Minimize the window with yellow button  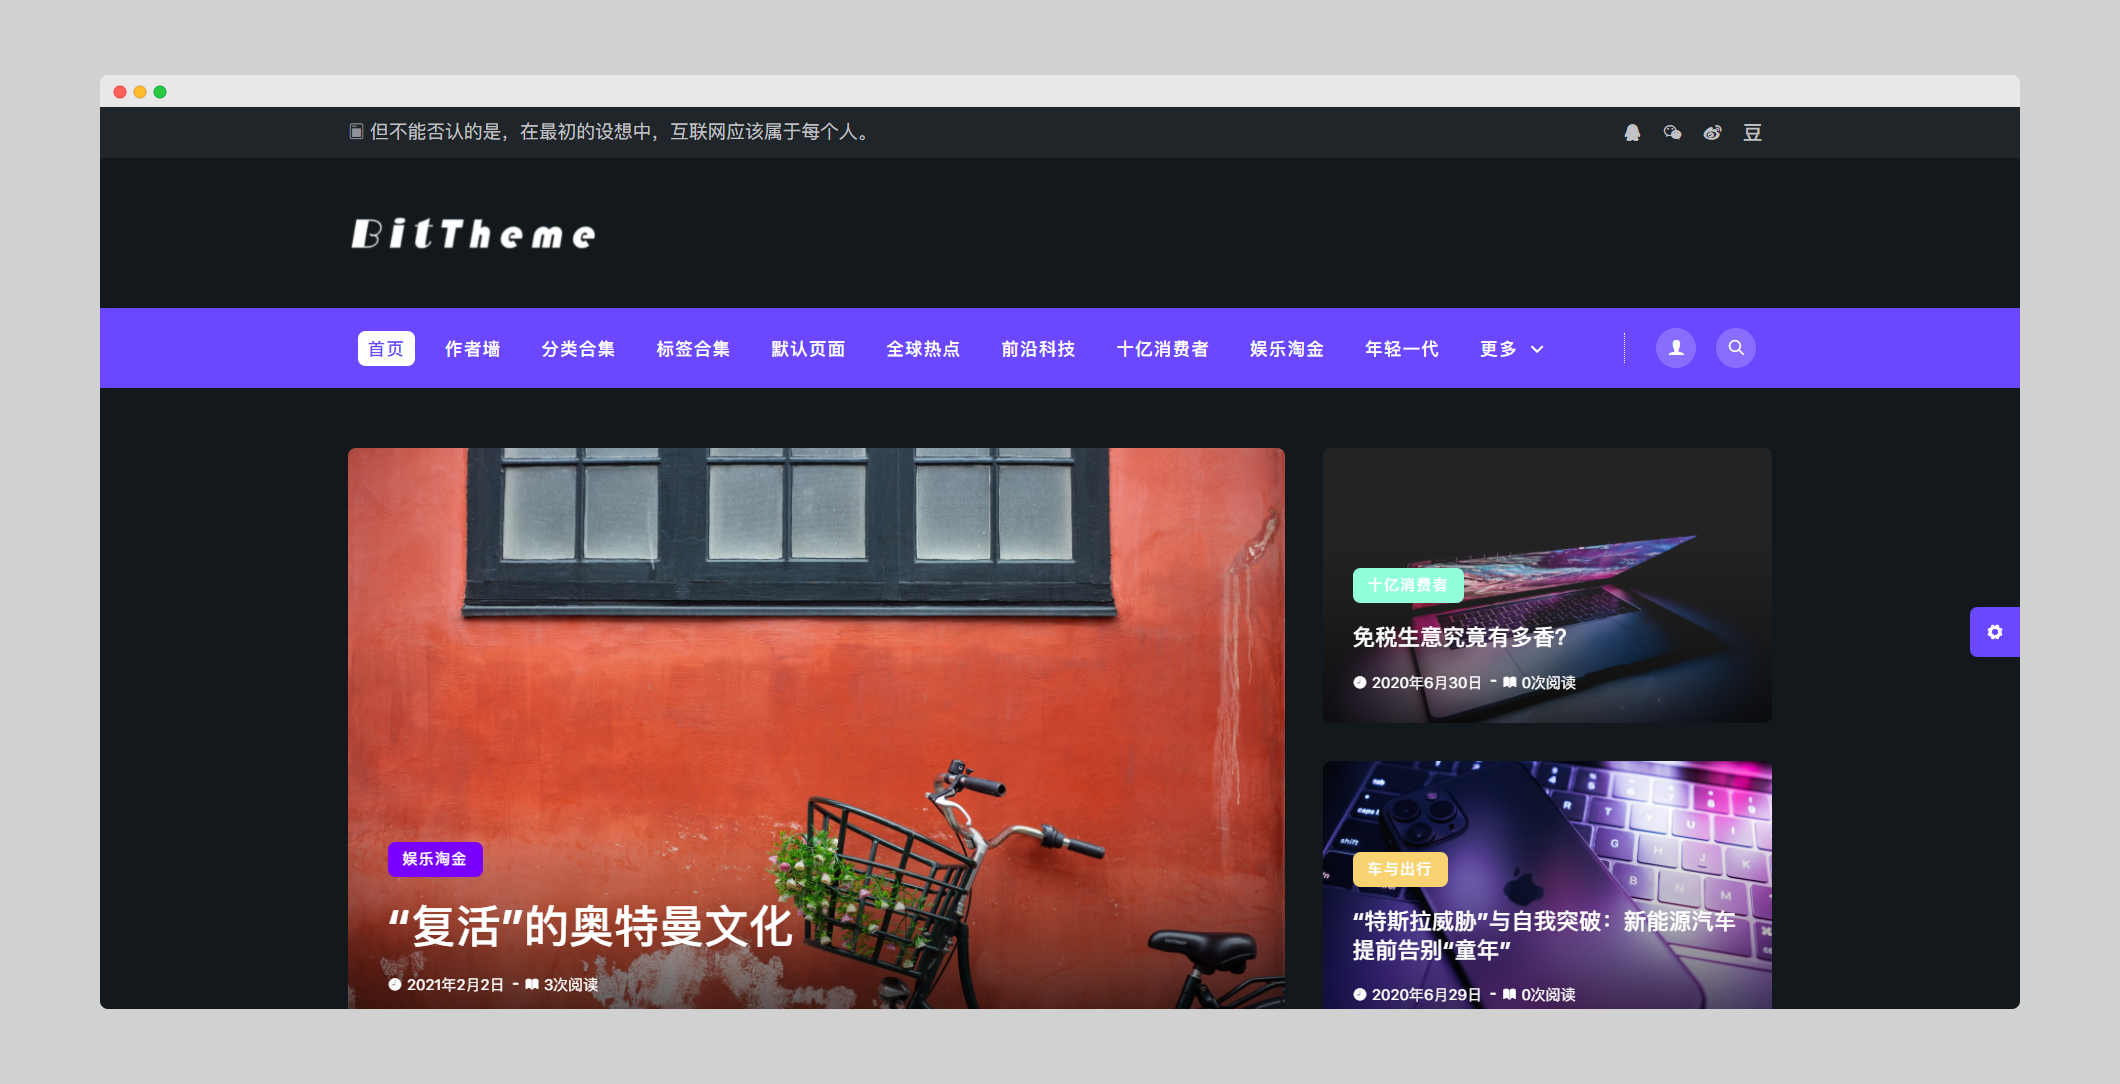click(140, 92)
